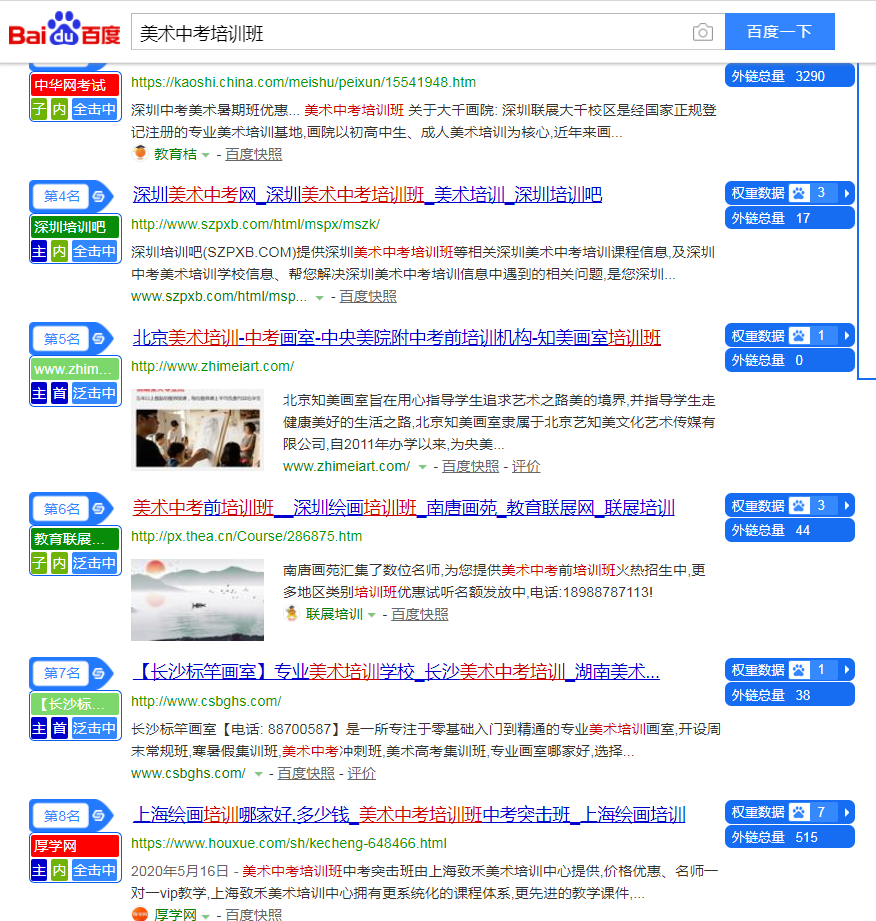Screen dimensions: 876x921
Task: Open dropdown arrow after www.szpxb.com/html/msp...
Action: click(x=320, y=298)
